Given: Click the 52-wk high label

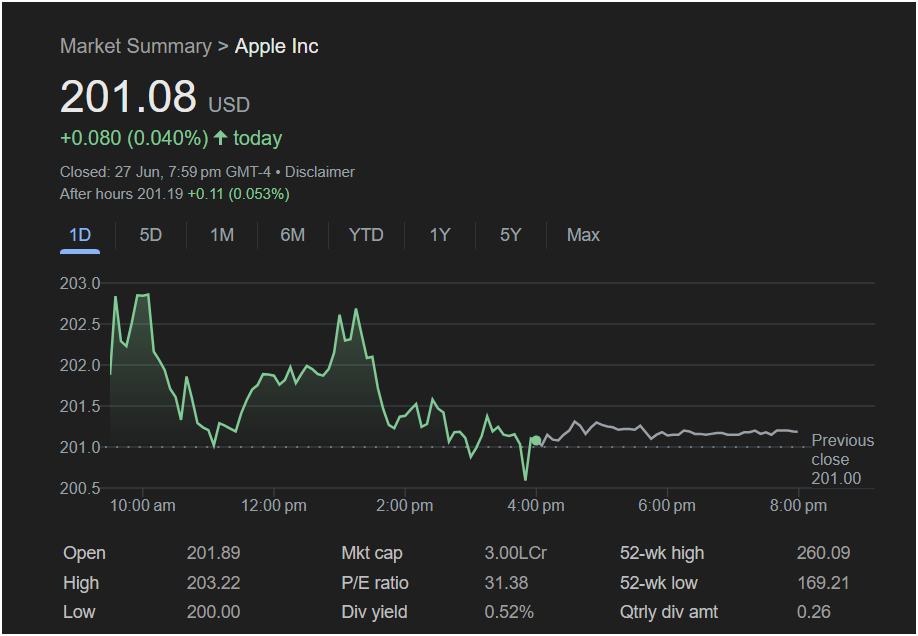Looking at the screenshot, I should pyautogui.click(x=662, y=553).
